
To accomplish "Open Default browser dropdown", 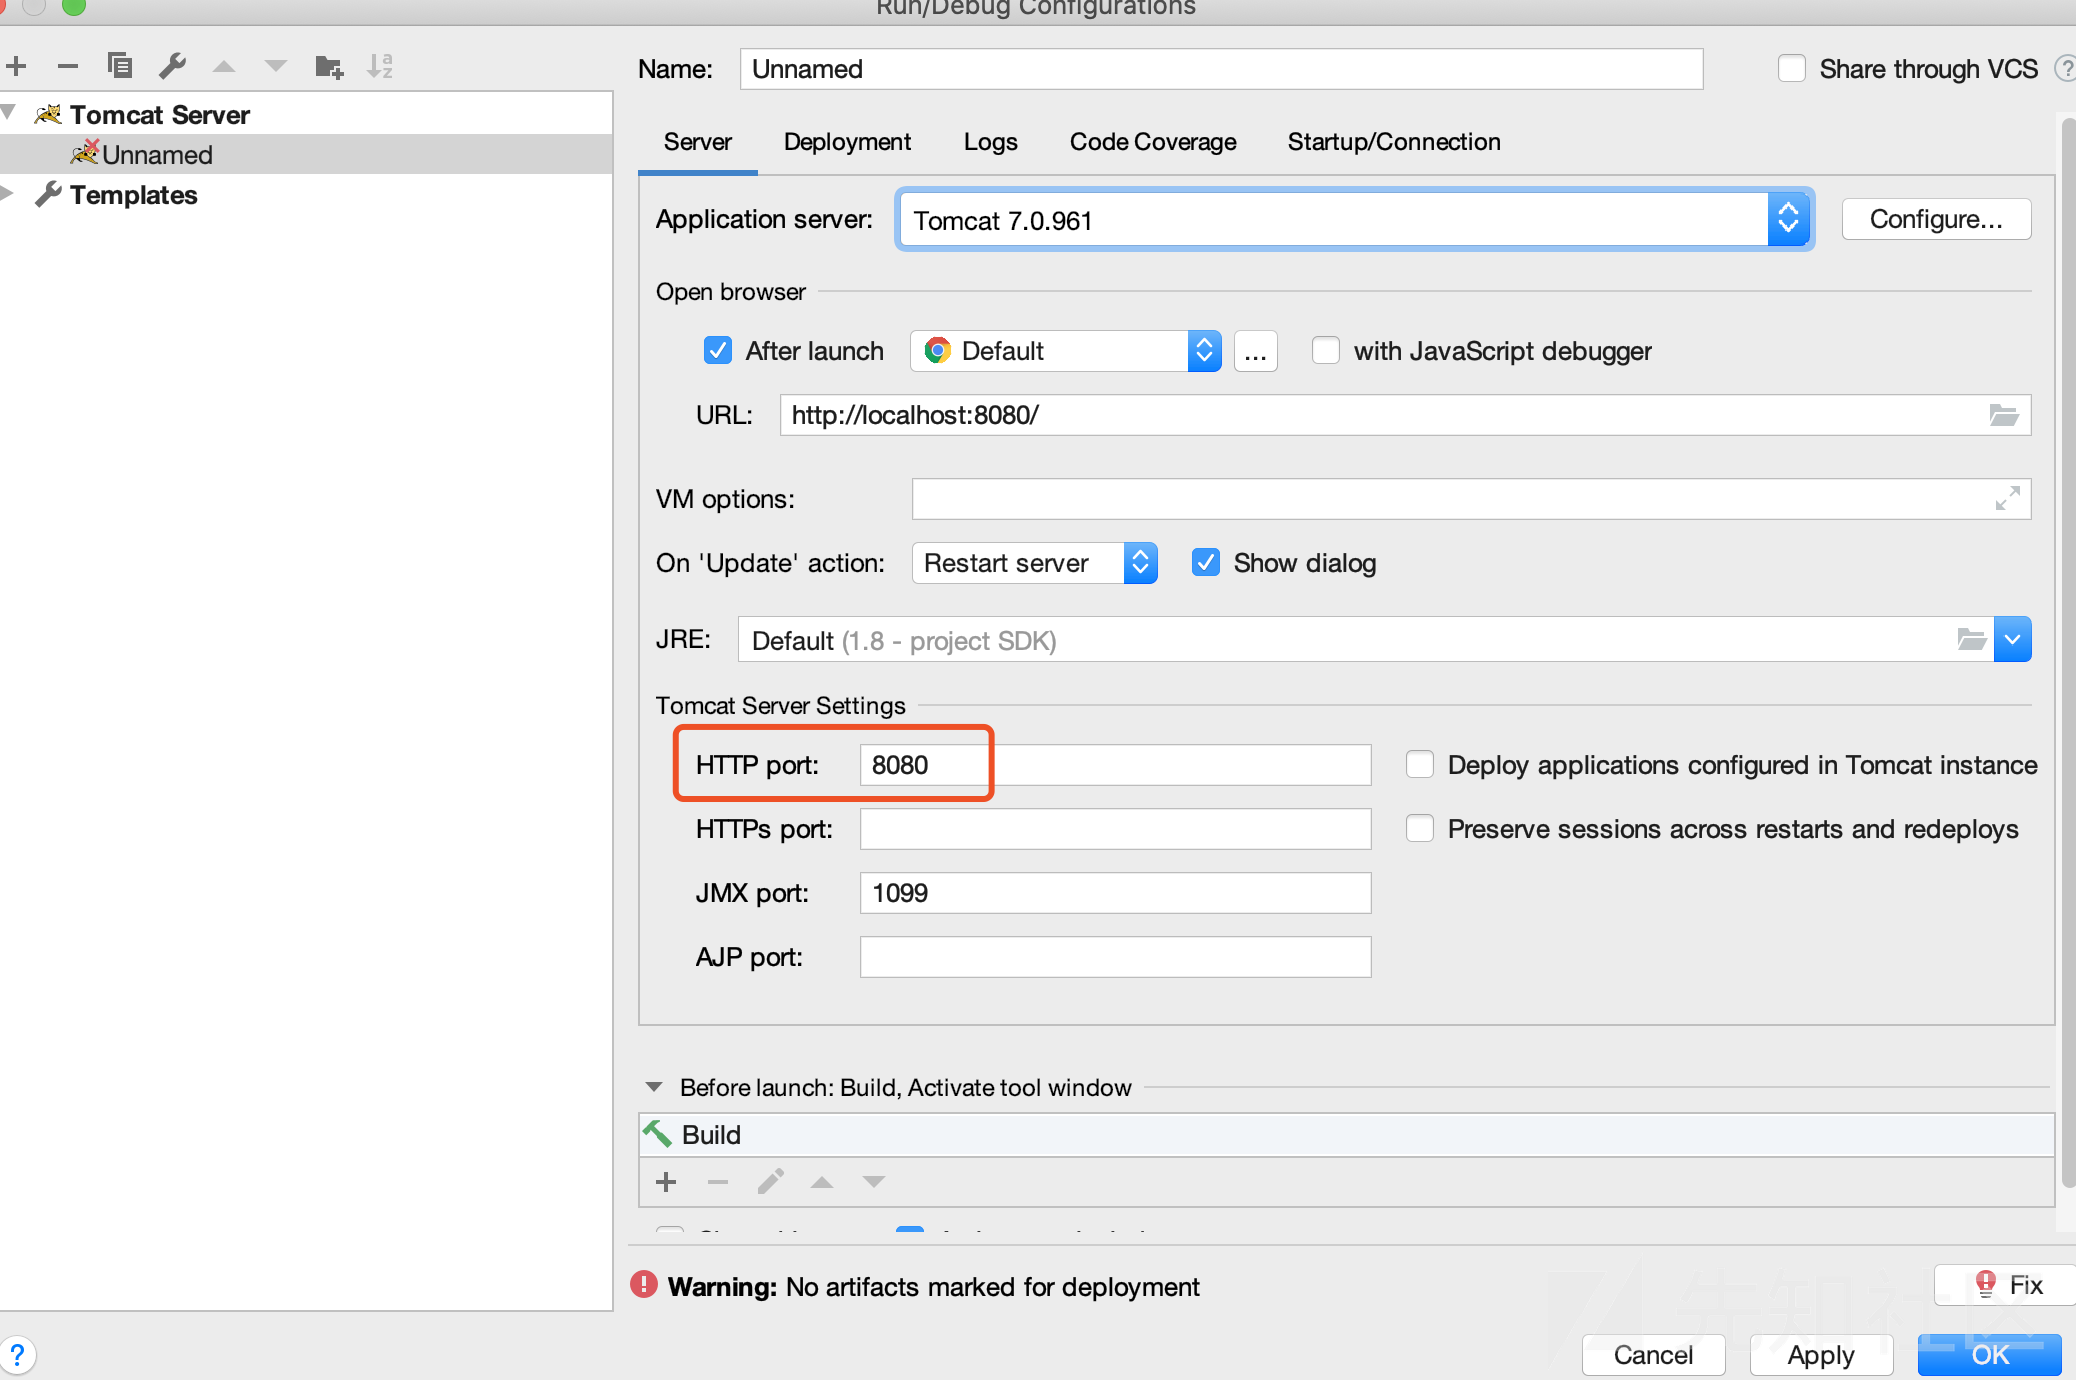I will [1066, 351].
